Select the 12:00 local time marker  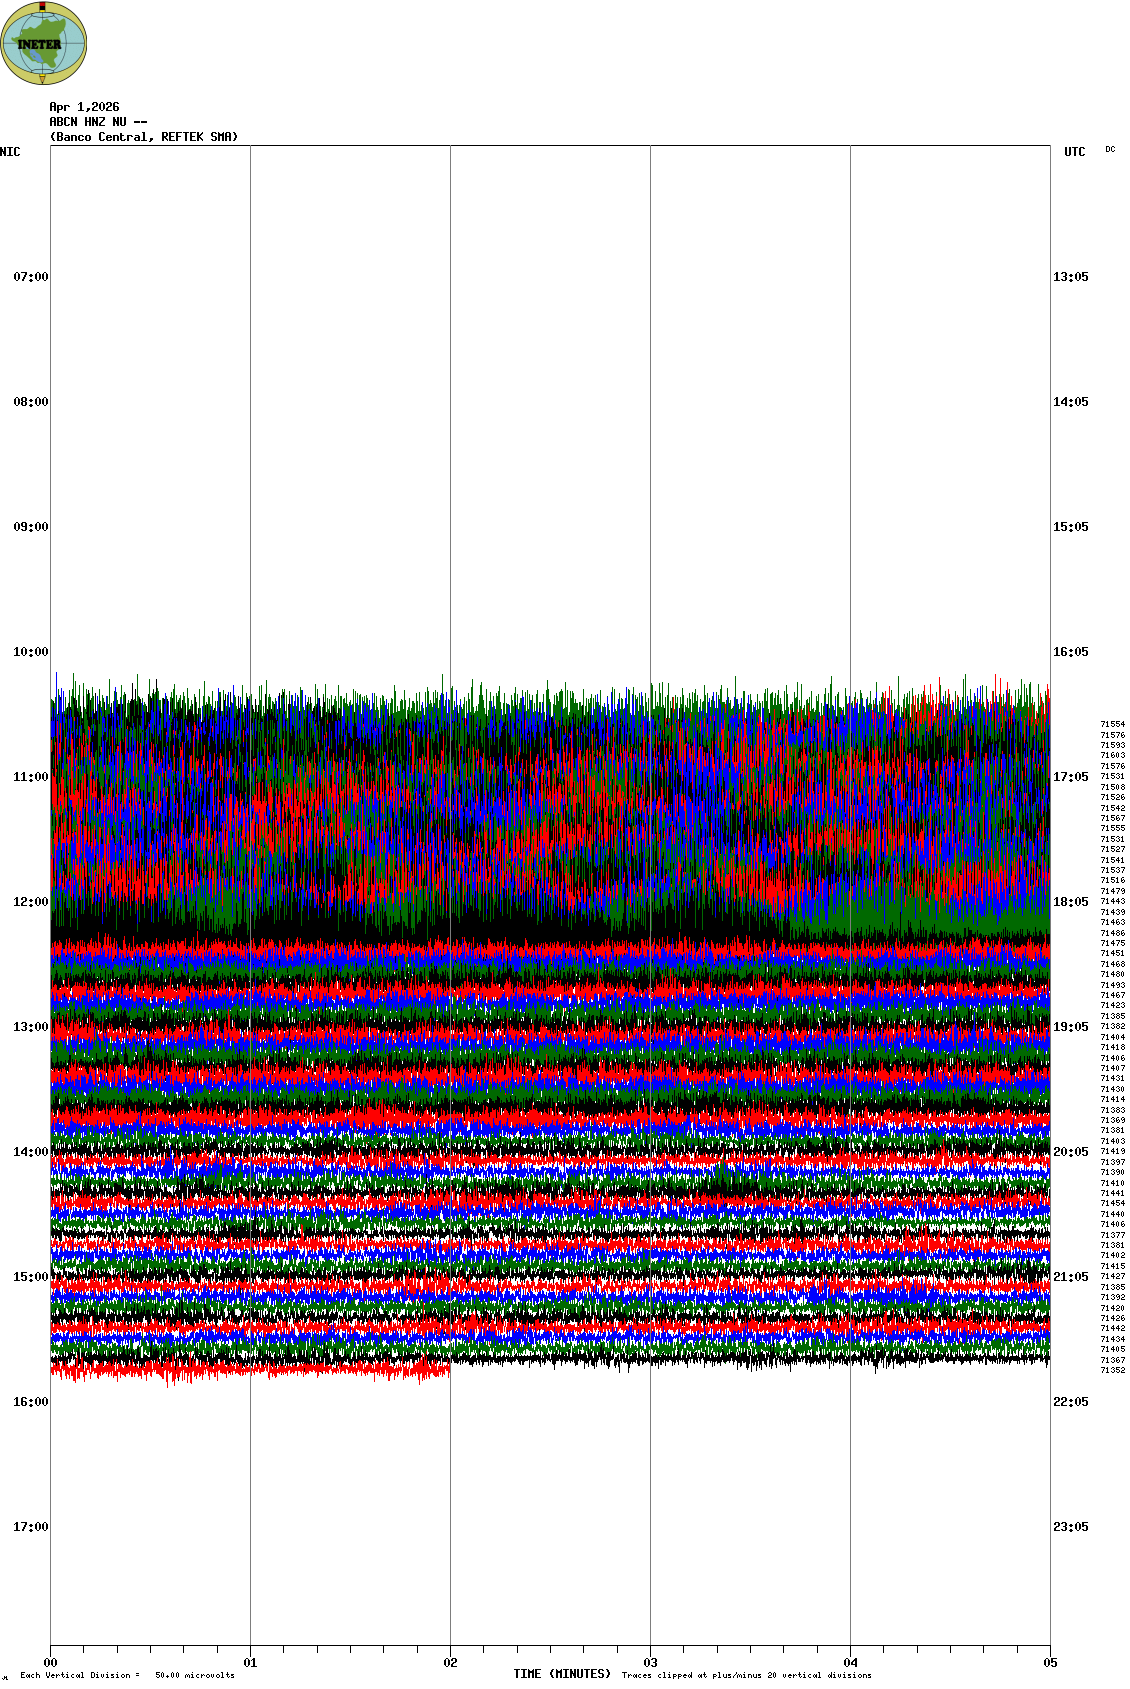pos(30,902)
